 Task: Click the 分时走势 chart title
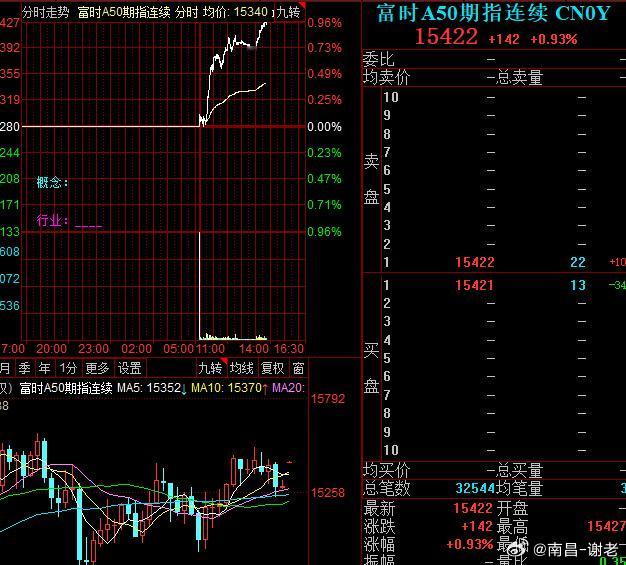(x=46, y=12)
